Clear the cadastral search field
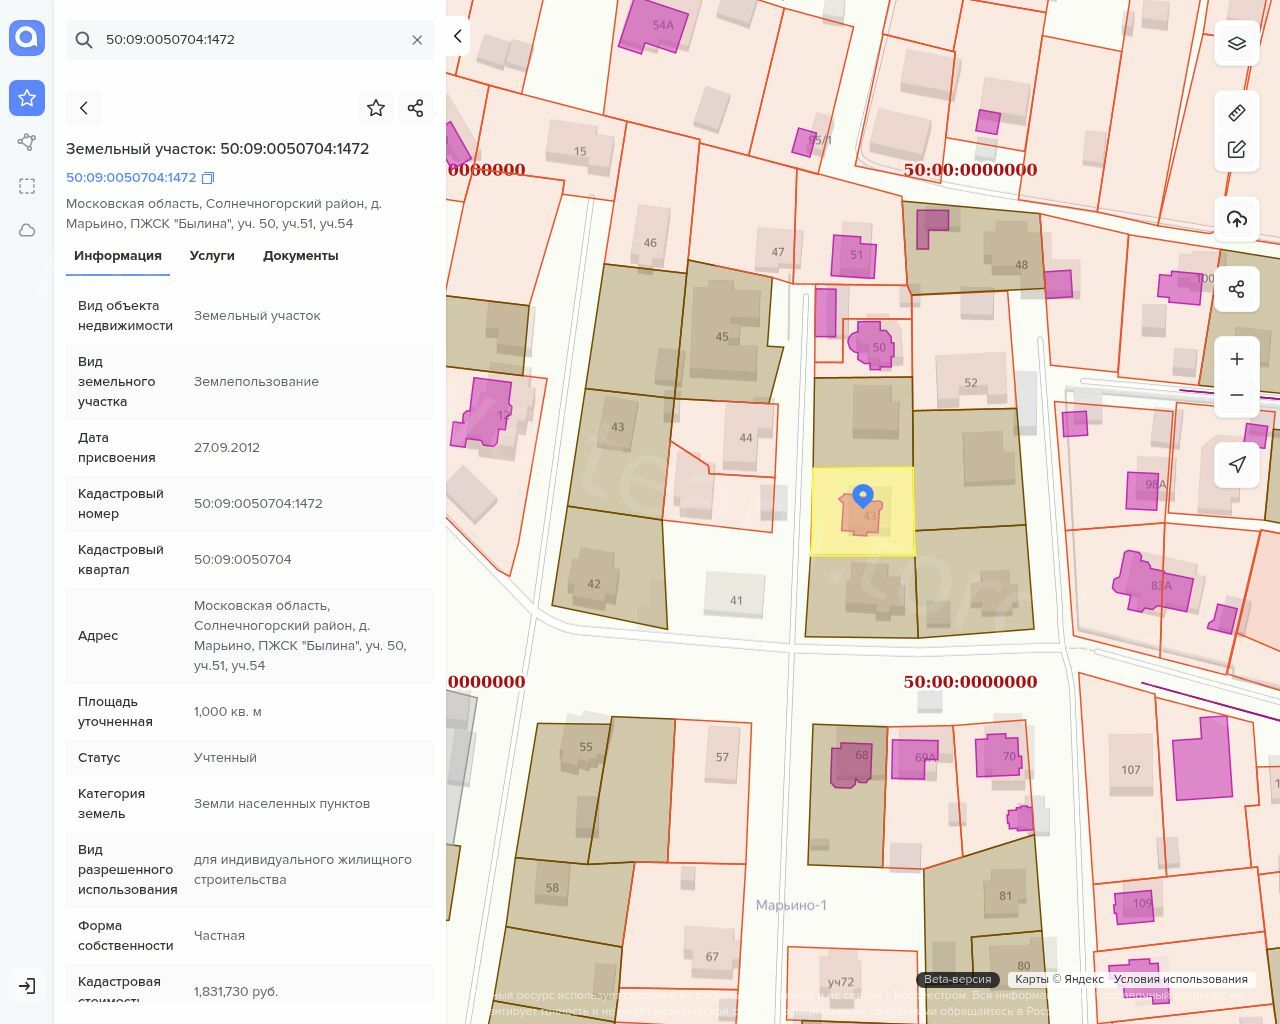1280x1024 pixels. [417, 40]
